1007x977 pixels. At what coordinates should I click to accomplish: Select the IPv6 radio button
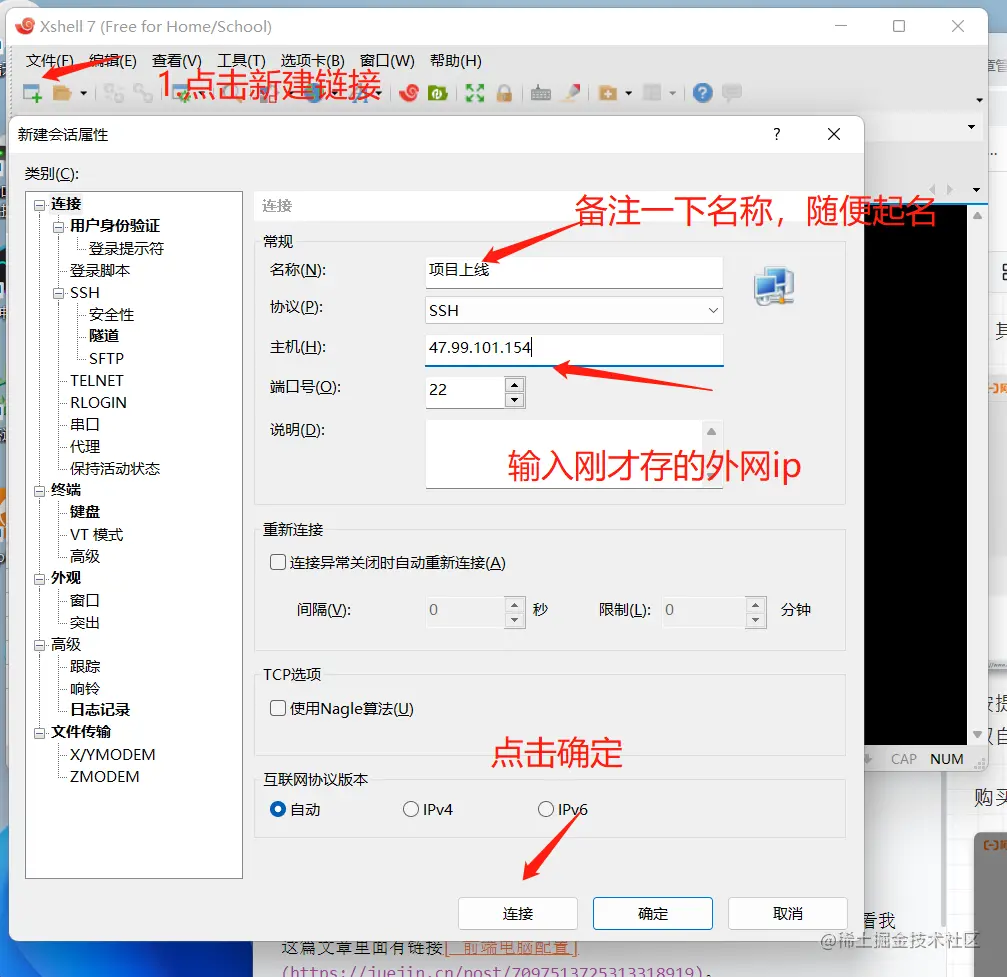tap(546, 809)
